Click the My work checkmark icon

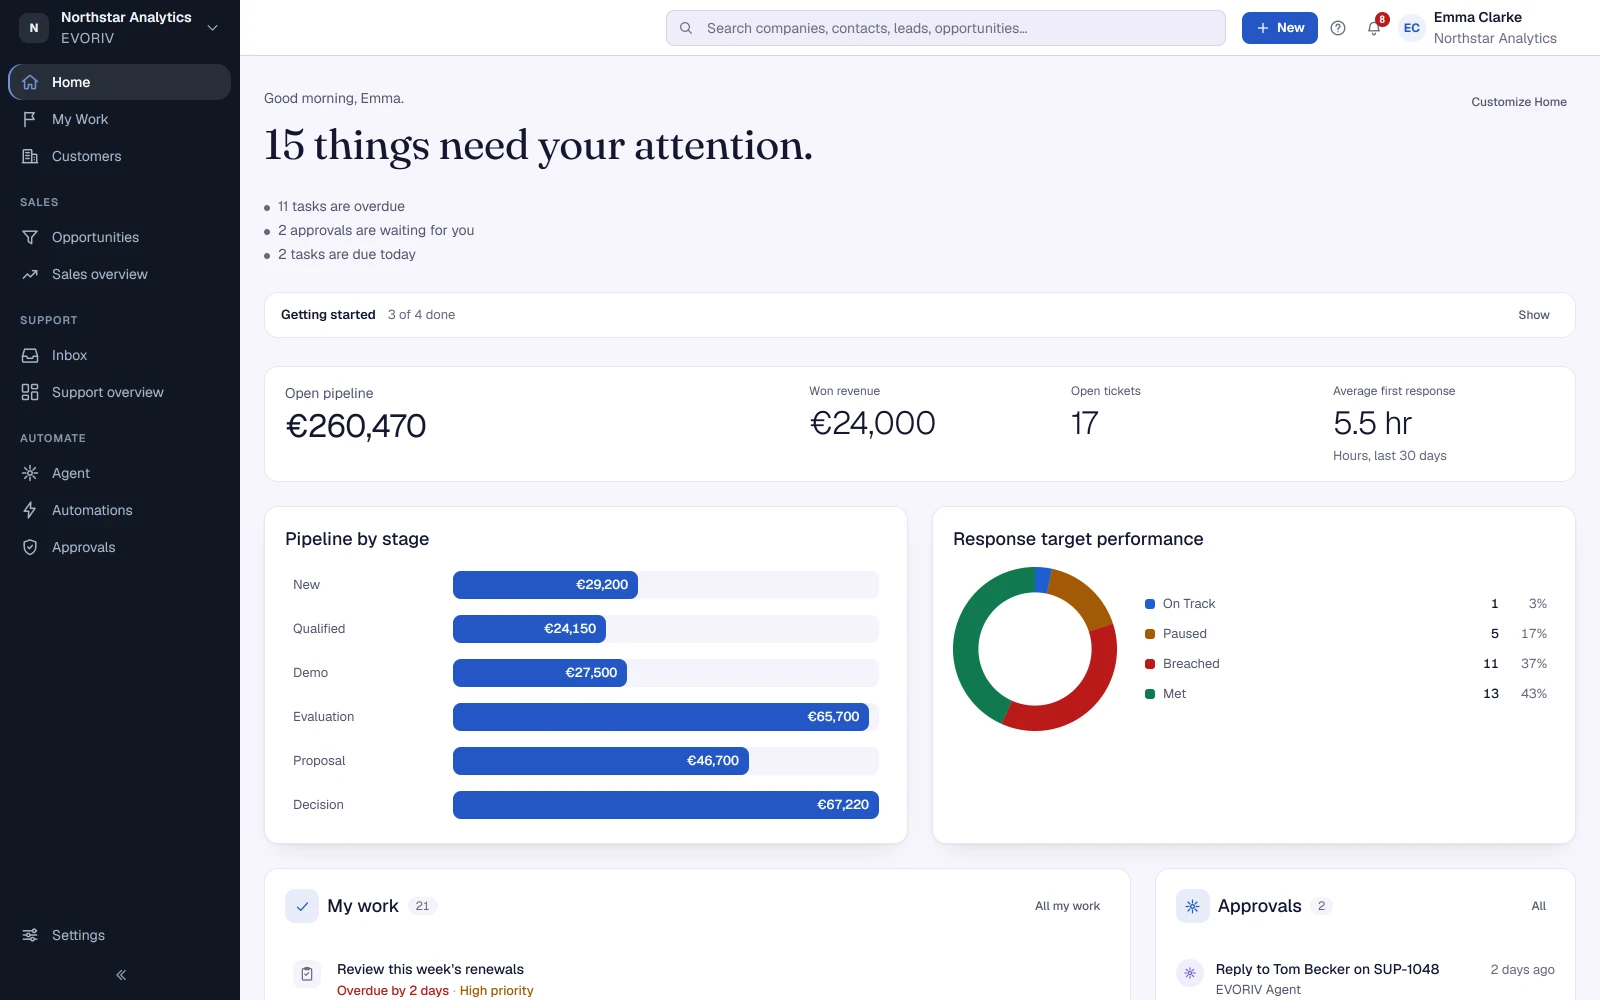point(302,906)
